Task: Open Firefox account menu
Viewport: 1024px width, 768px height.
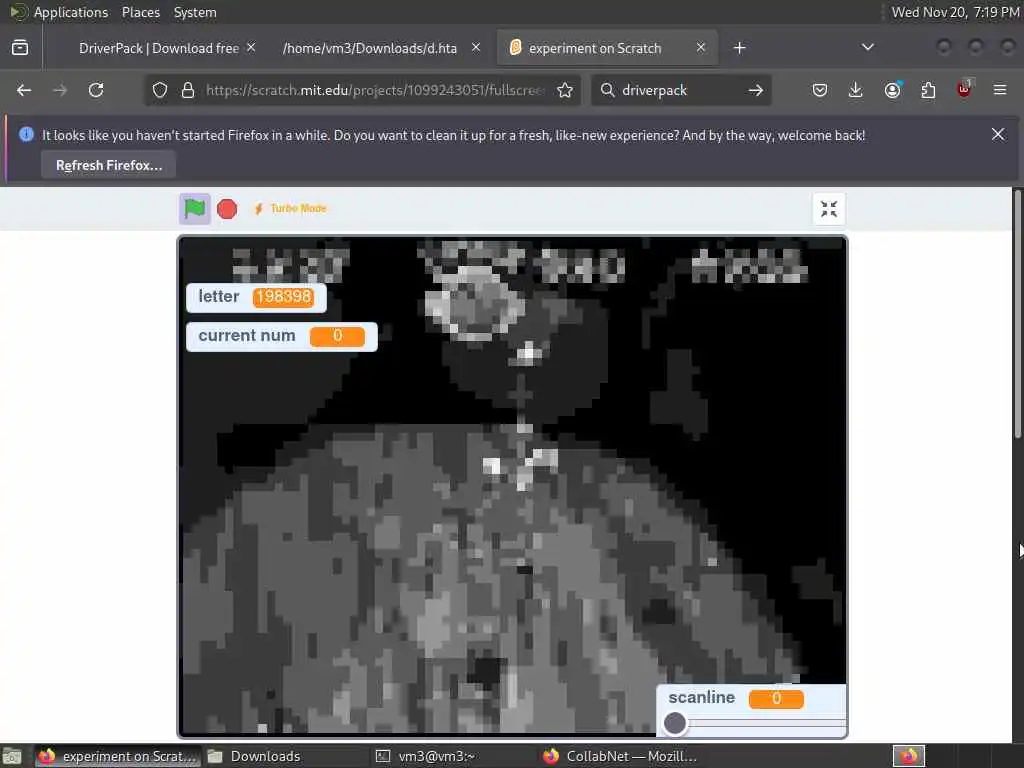Action: (893, 90)
